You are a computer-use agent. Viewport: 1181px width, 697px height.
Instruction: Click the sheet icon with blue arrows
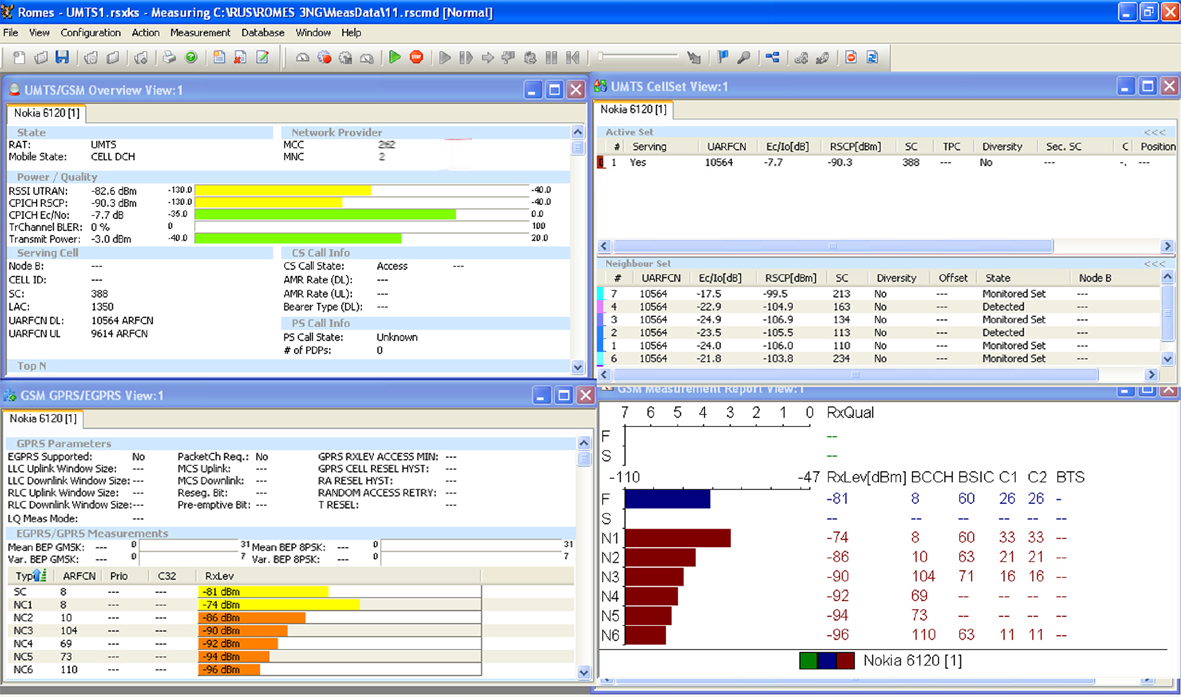(x=872, y=57)
